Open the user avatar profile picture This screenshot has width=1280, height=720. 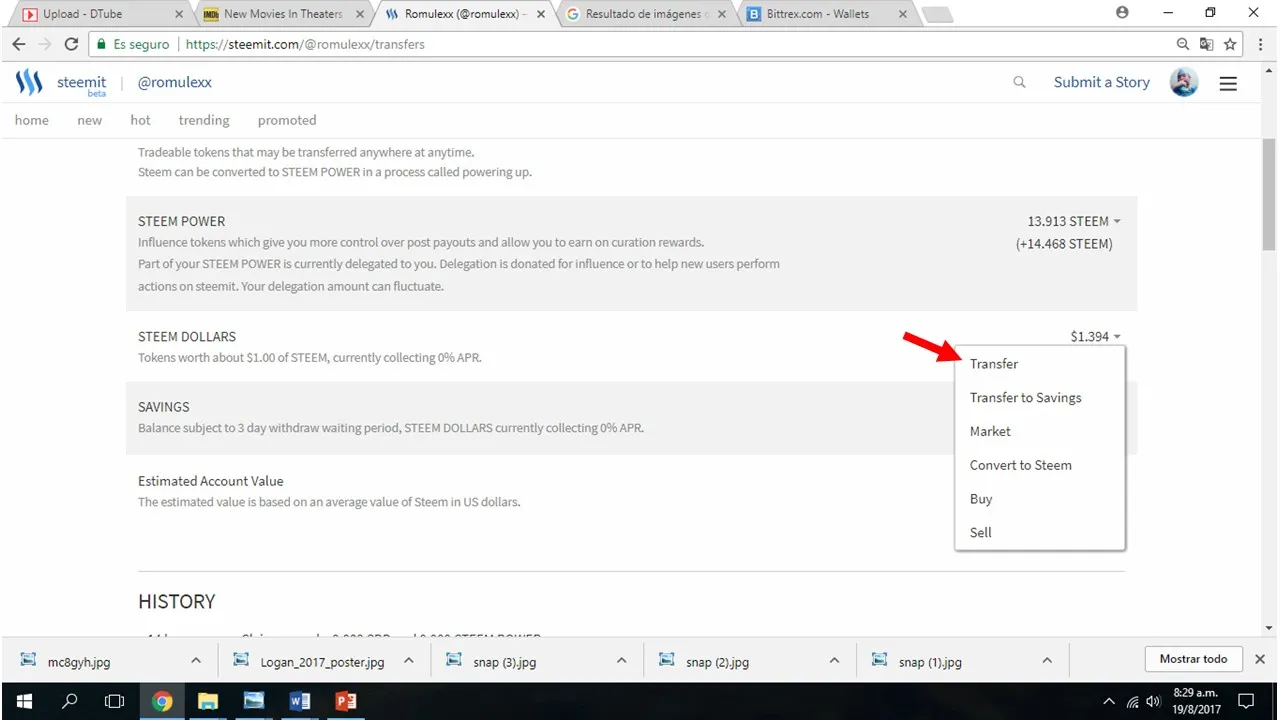[x=1184, y=82]
